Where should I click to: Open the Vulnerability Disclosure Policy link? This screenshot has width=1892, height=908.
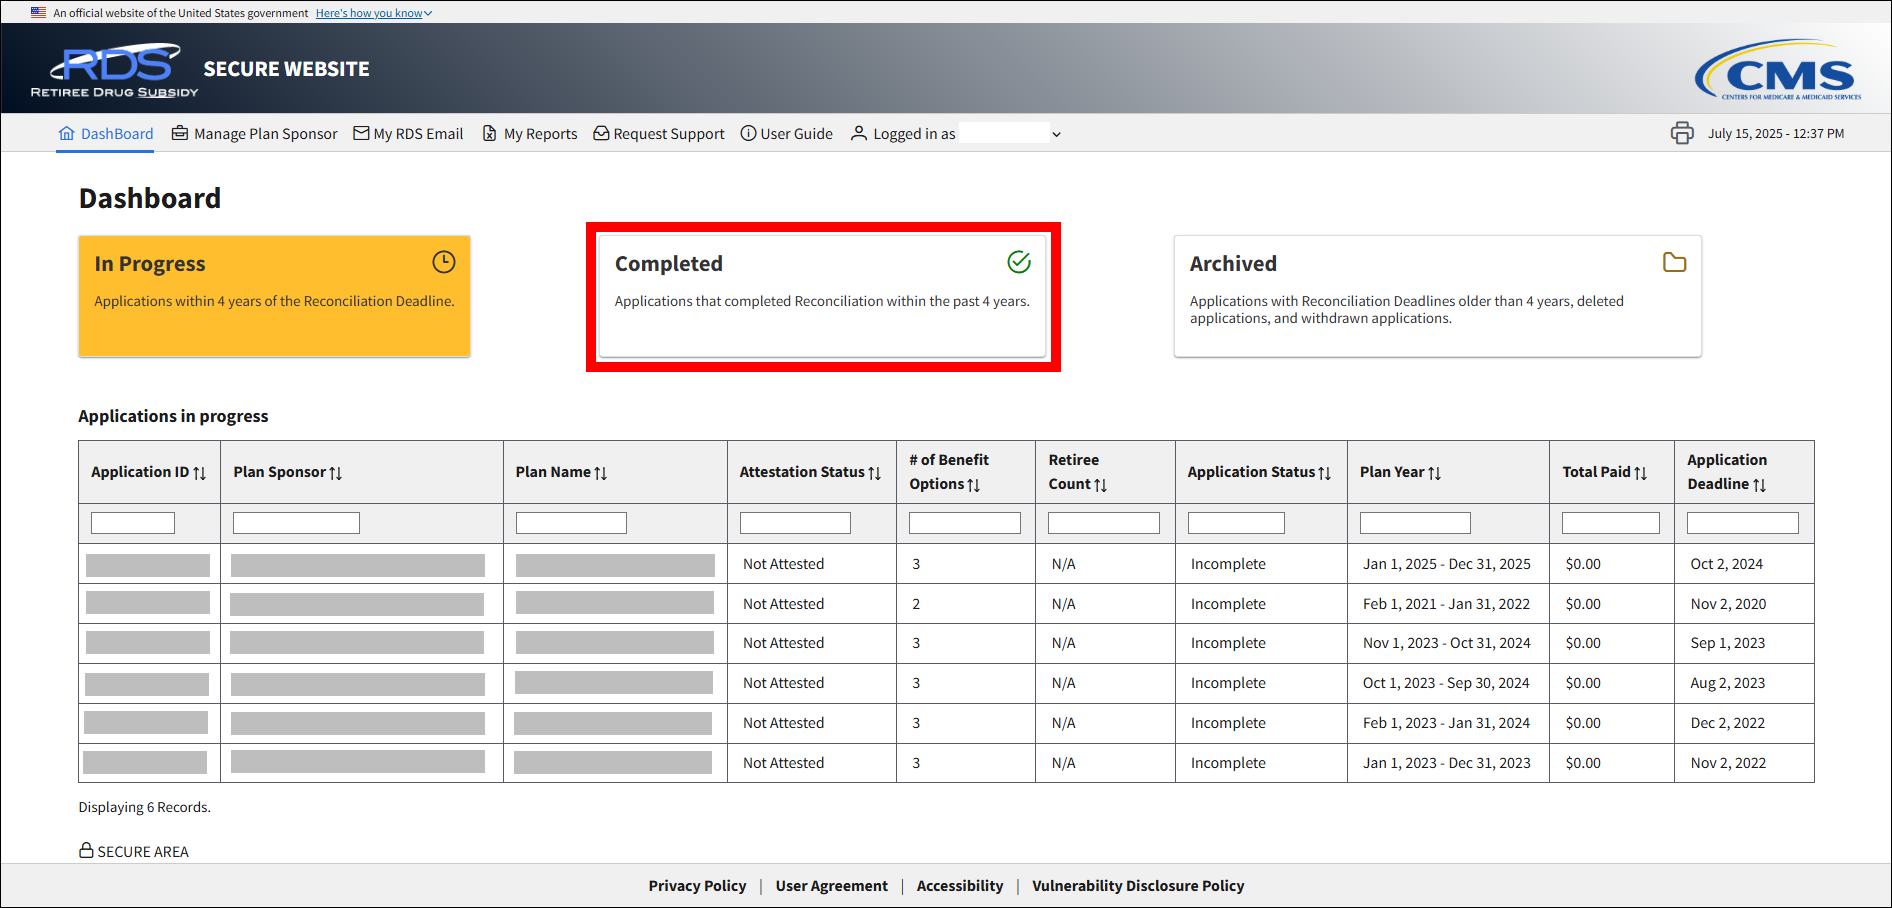1138,886
